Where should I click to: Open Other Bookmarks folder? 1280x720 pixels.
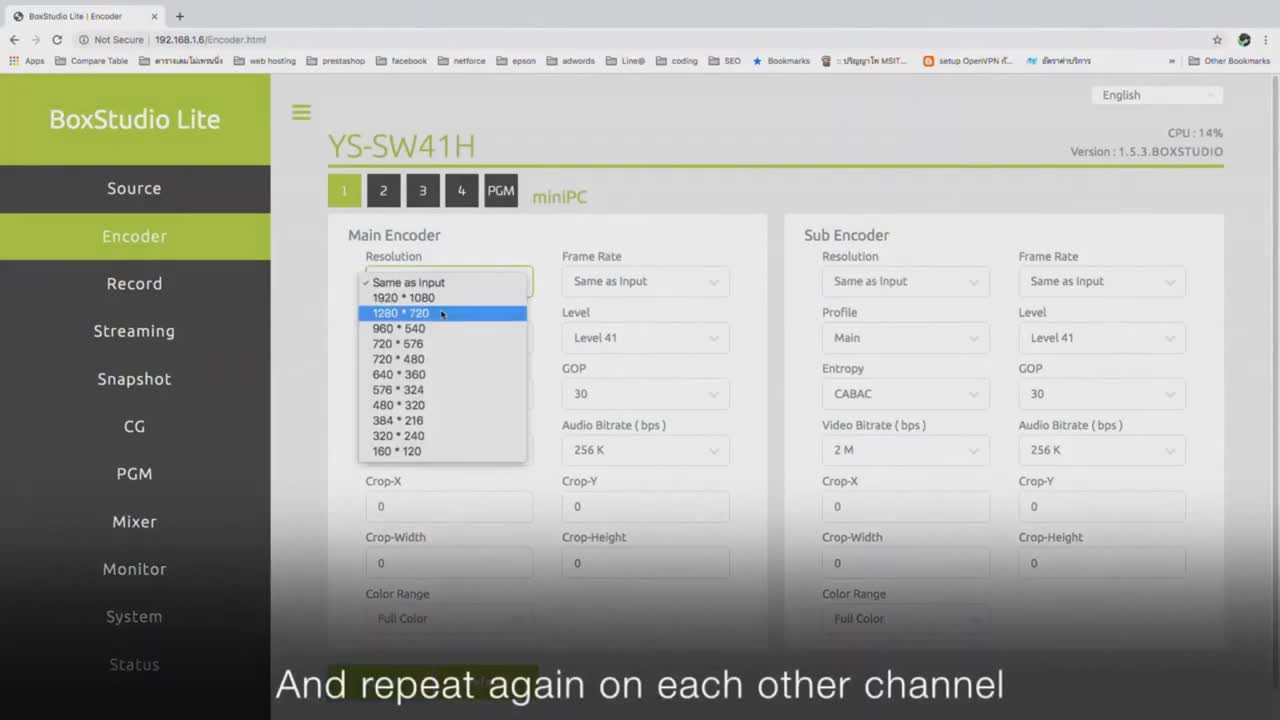pyautogui.click(x=1229, y=61)
